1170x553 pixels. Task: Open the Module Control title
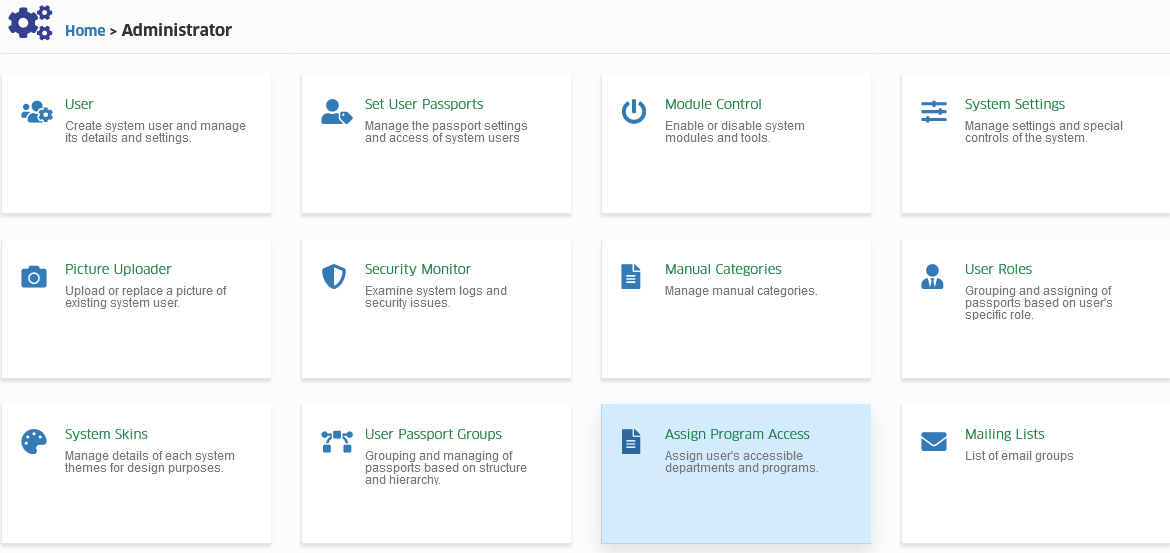click(713, 104)
